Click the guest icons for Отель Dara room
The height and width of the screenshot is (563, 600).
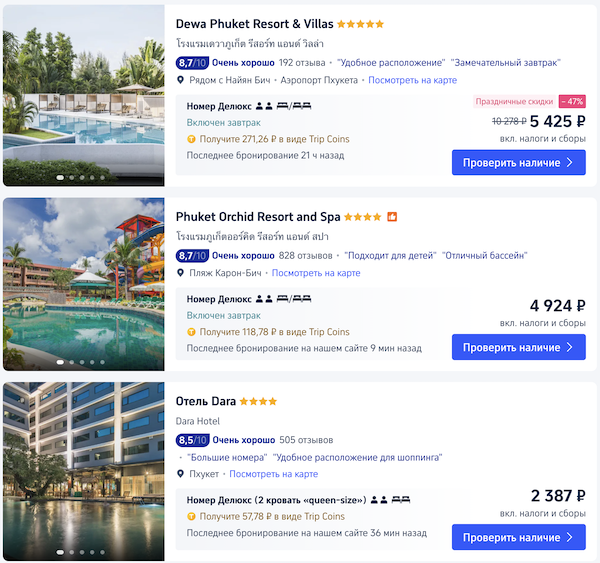pyautogui.click(x=379, y=499)
